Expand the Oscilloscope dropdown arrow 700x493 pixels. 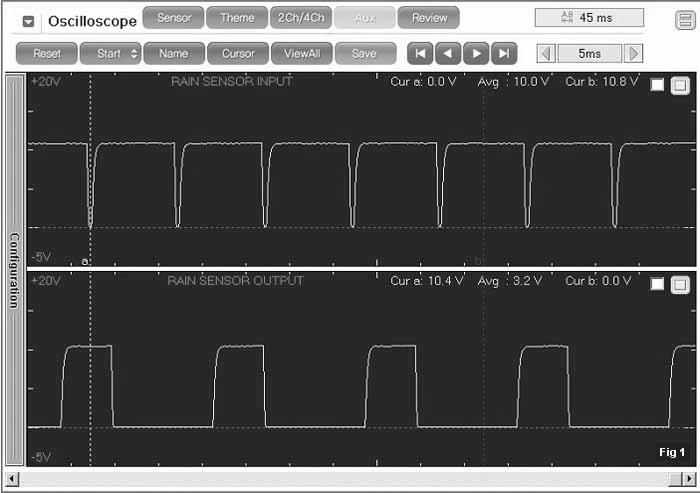pos(29,20)
